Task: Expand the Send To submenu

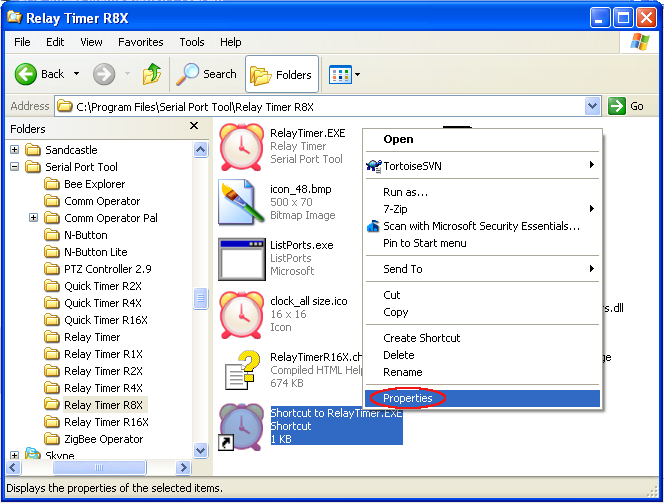Action: (482, 269)
